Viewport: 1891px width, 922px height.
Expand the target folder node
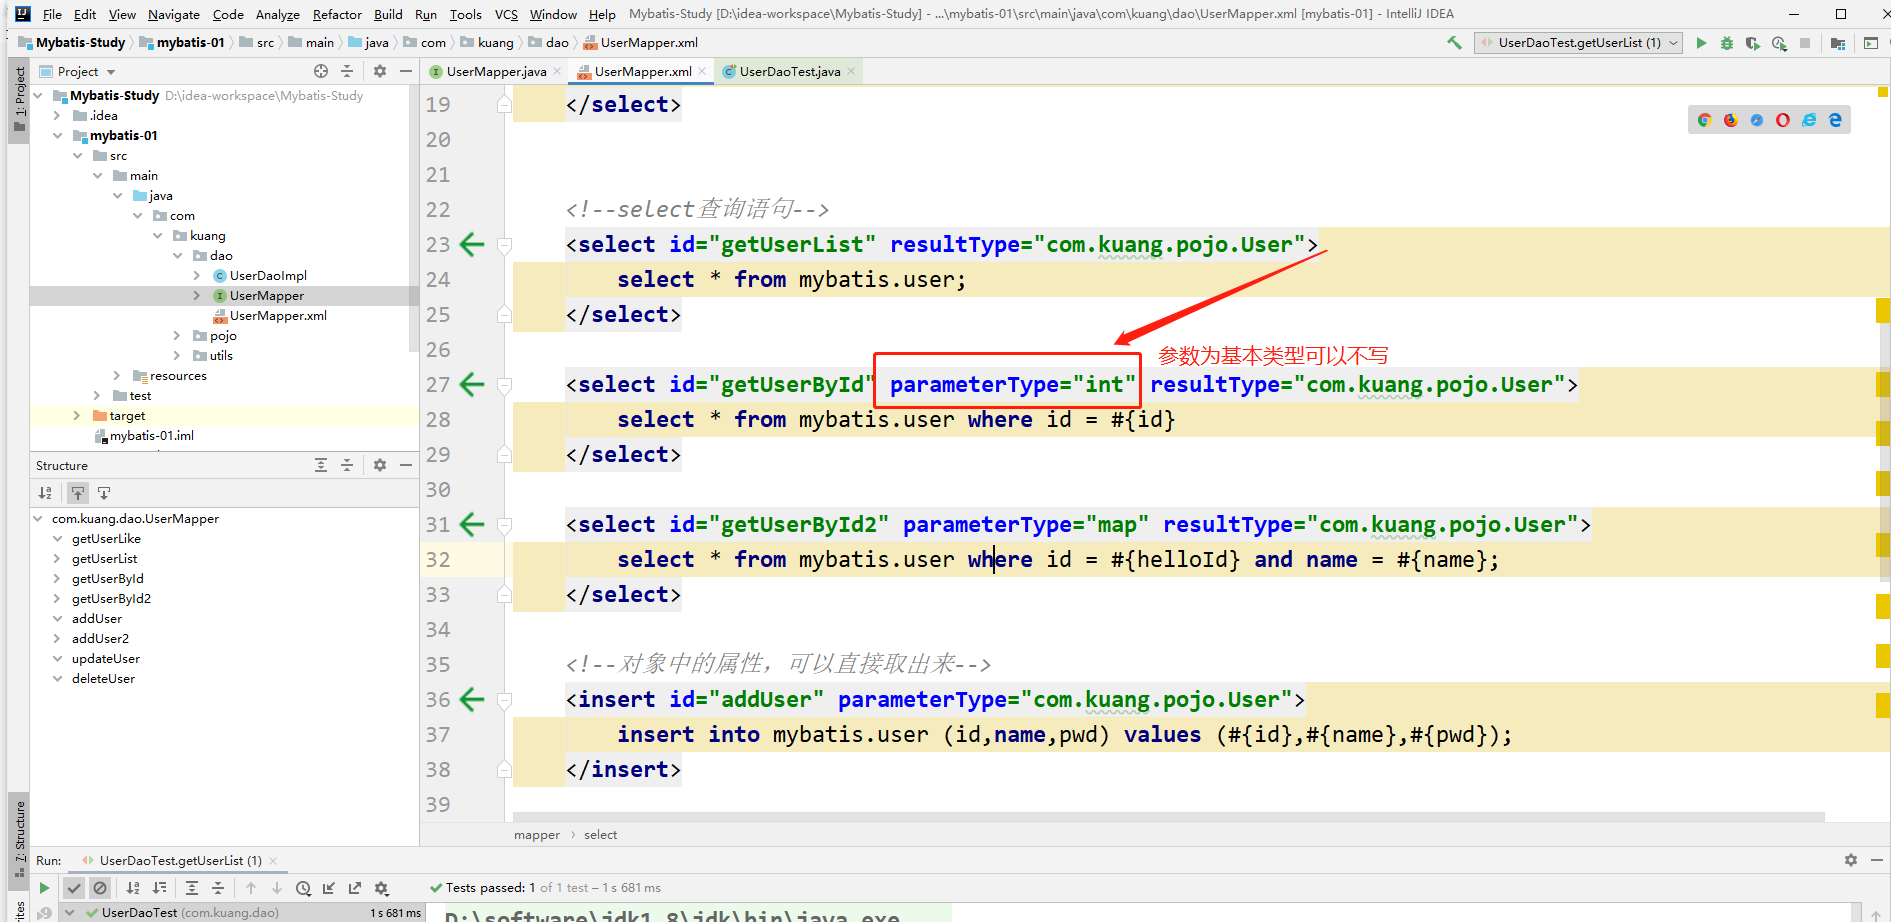tap(77, 416)
